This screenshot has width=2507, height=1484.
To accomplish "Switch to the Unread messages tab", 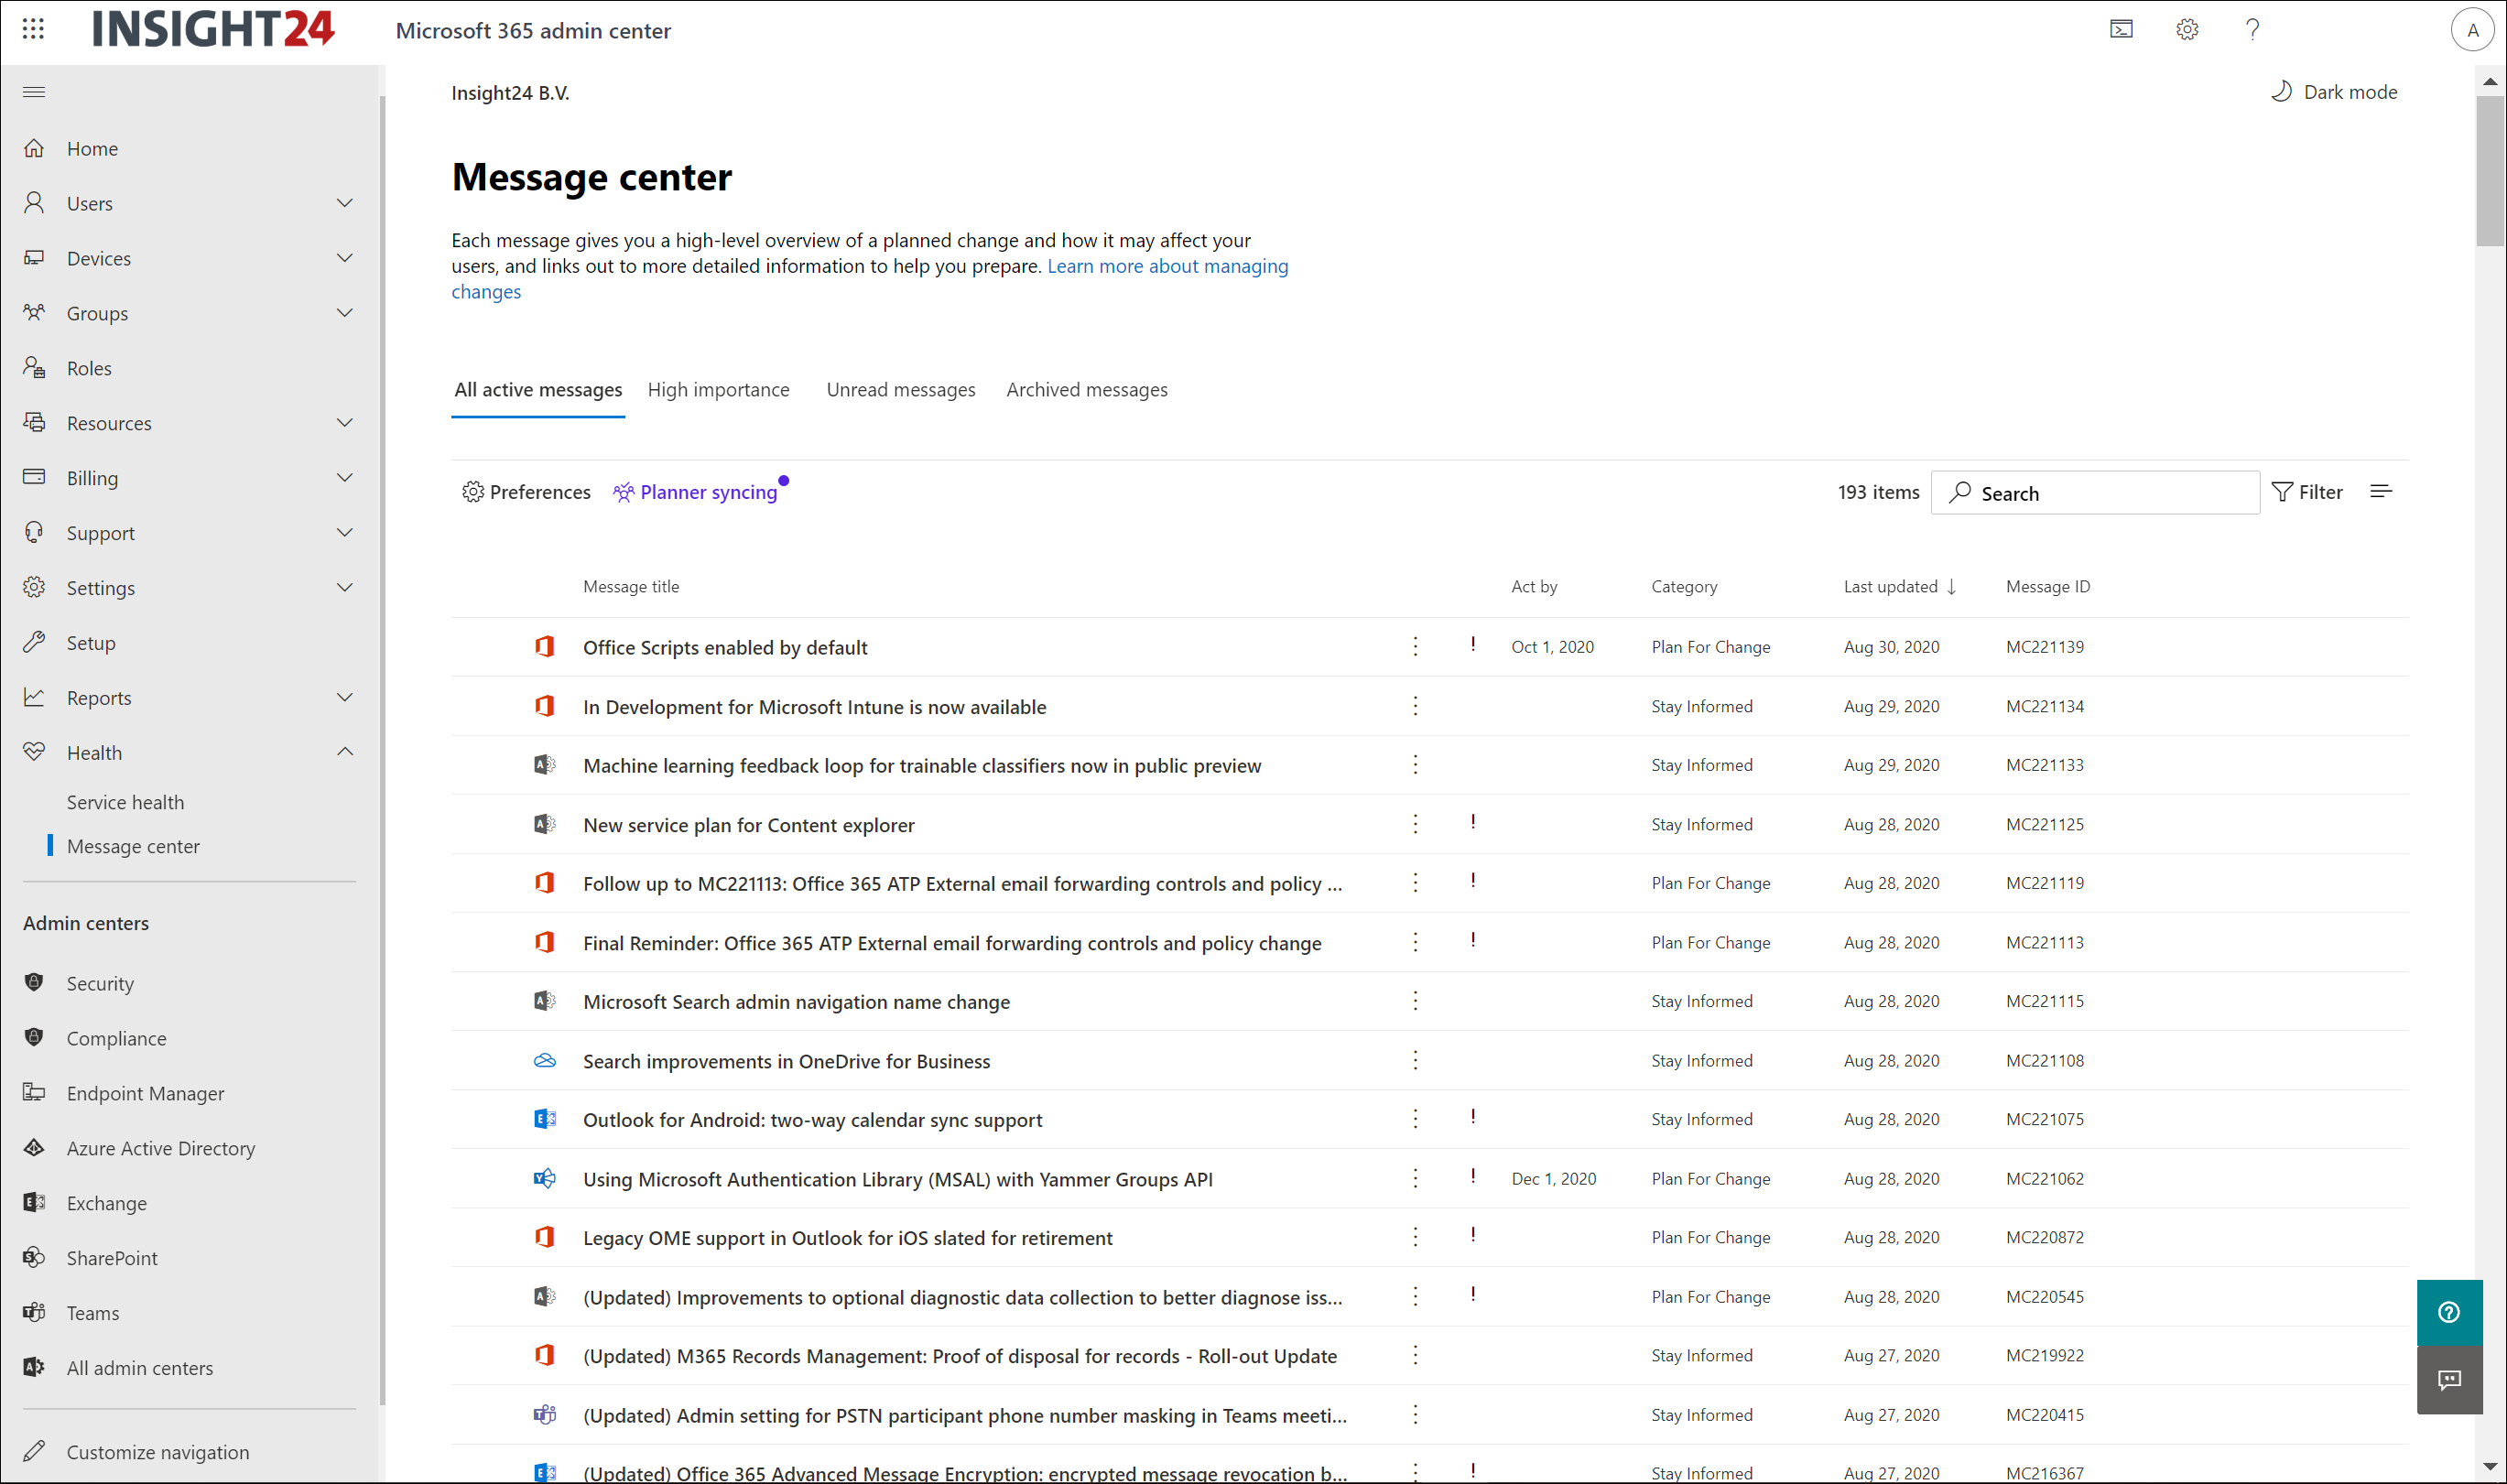I will 901,390.
